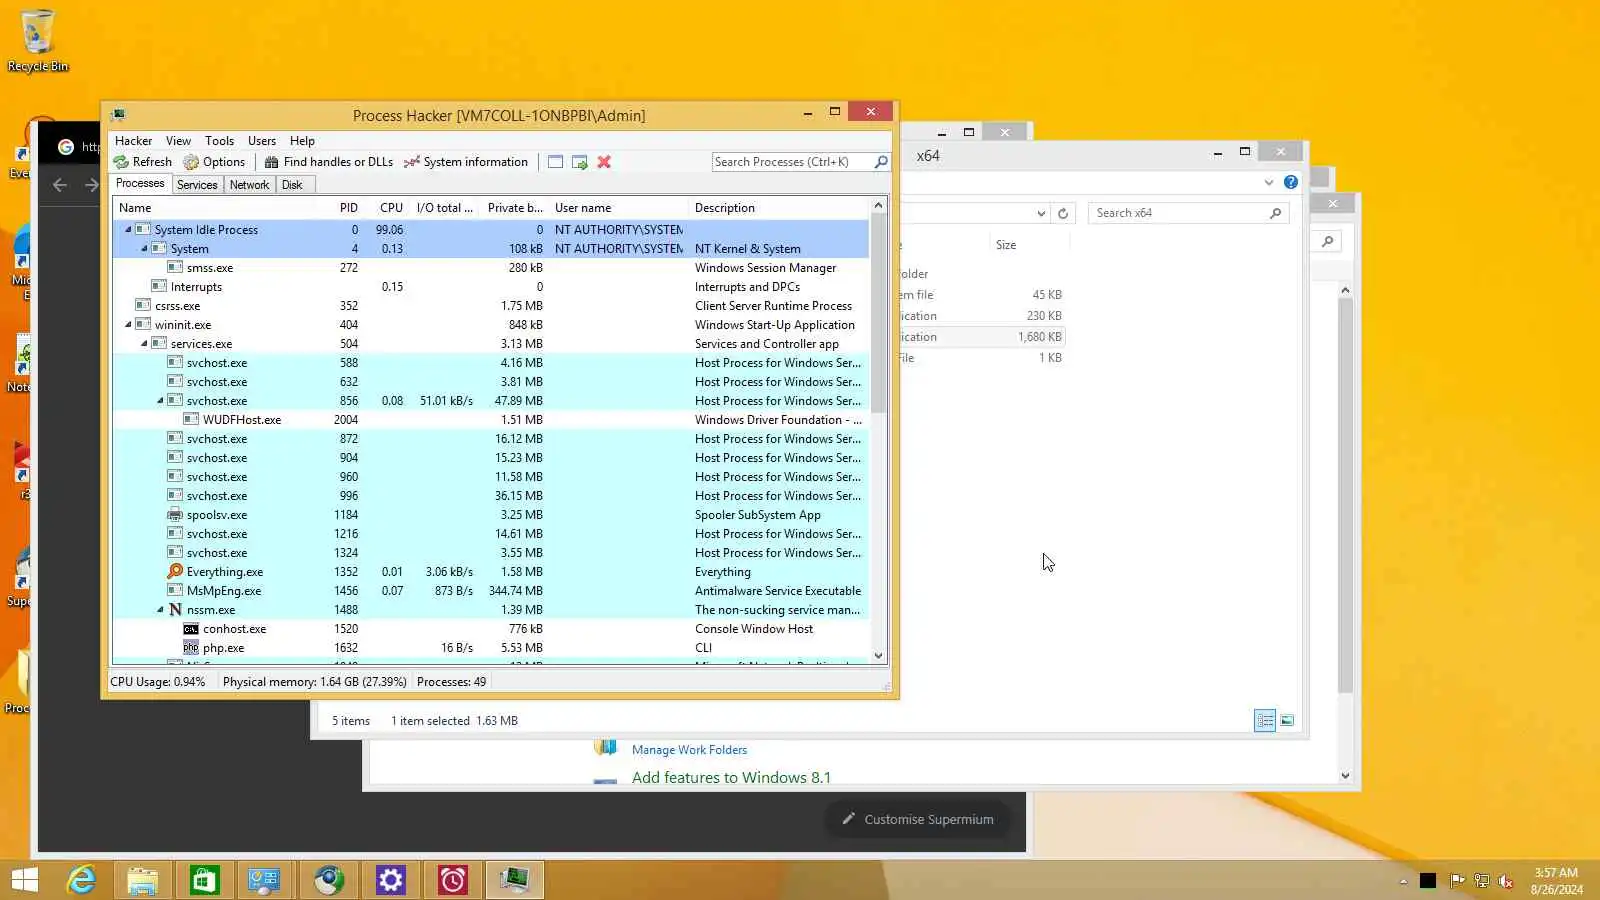Open the Help menu in Process Hacker
This screenshot has height=900, width=1600.
tap(302, 141)
